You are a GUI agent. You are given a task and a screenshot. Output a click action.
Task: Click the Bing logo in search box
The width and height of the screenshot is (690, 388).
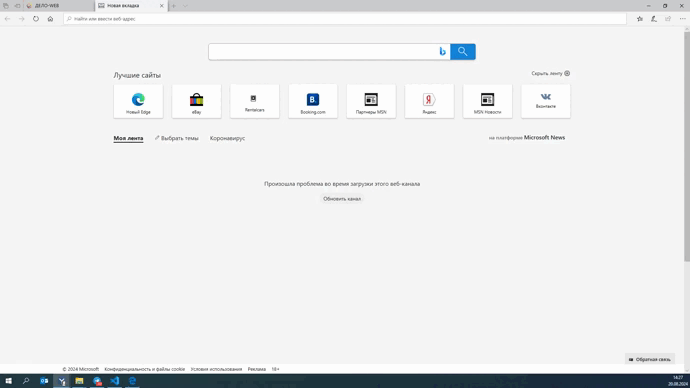pos(442,51)
